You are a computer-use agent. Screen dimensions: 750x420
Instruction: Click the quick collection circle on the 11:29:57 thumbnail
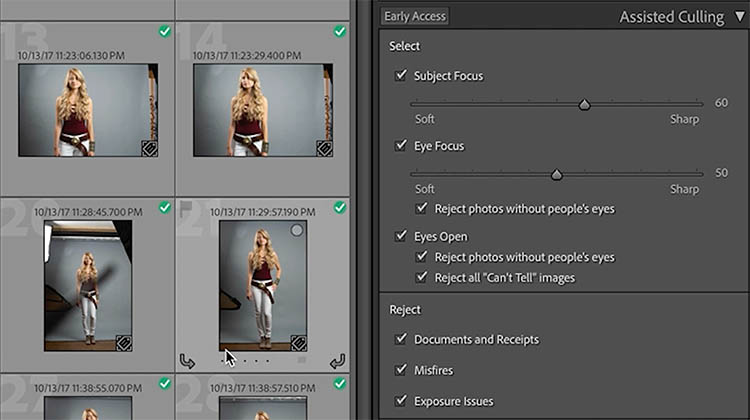pos(296,231)
